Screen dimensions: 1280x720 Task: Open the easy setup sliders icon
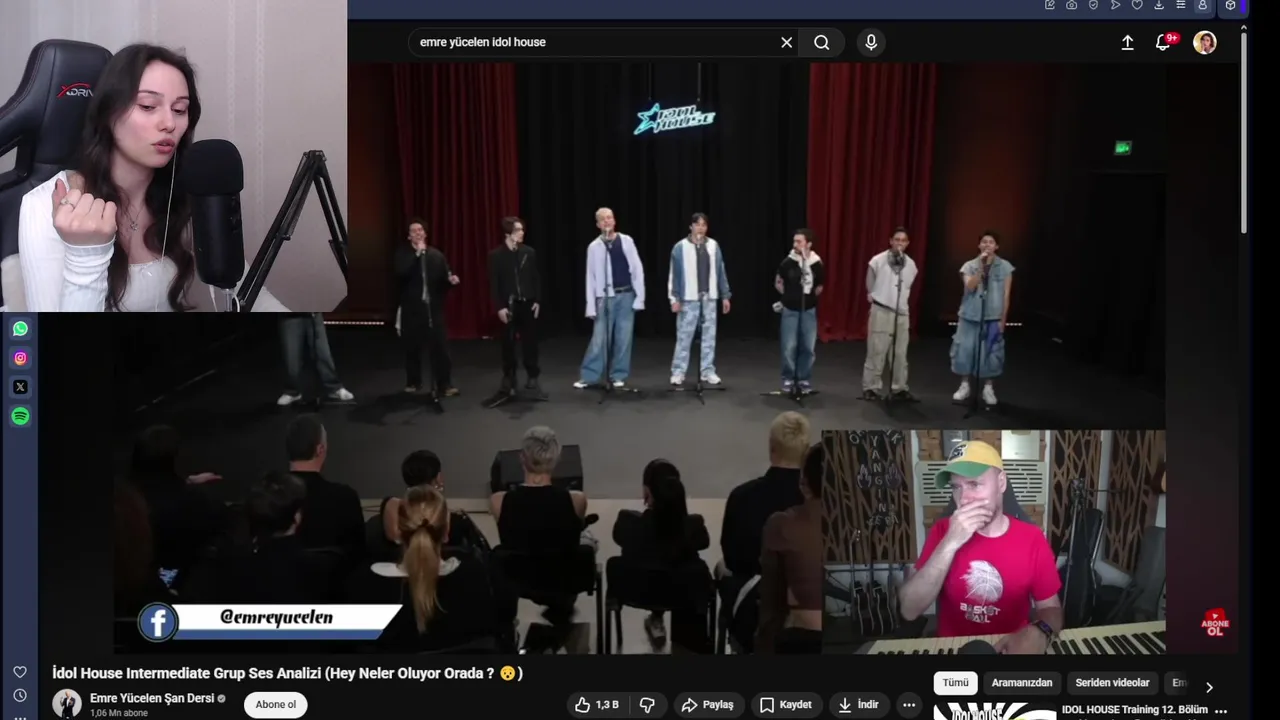point(1181,5)
